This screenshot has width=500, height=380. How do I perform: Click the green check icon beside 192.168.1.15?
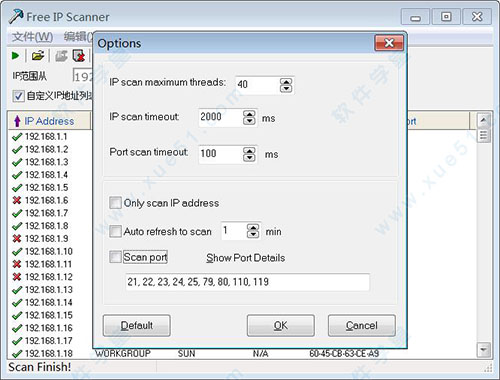point(17,315)
